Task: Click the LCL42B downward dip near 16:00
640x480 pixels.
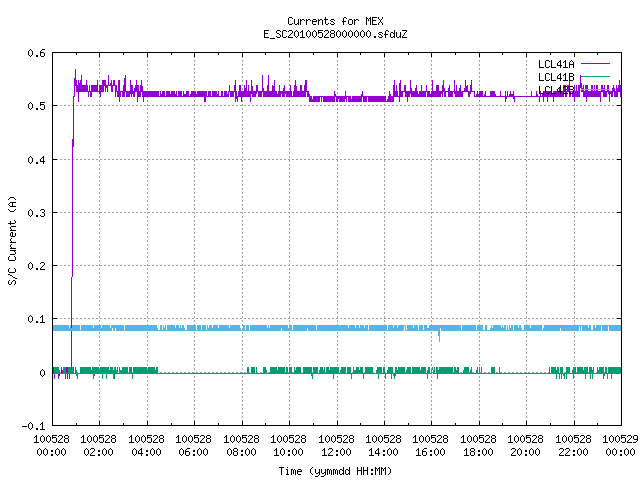Action: pos(439,336)
